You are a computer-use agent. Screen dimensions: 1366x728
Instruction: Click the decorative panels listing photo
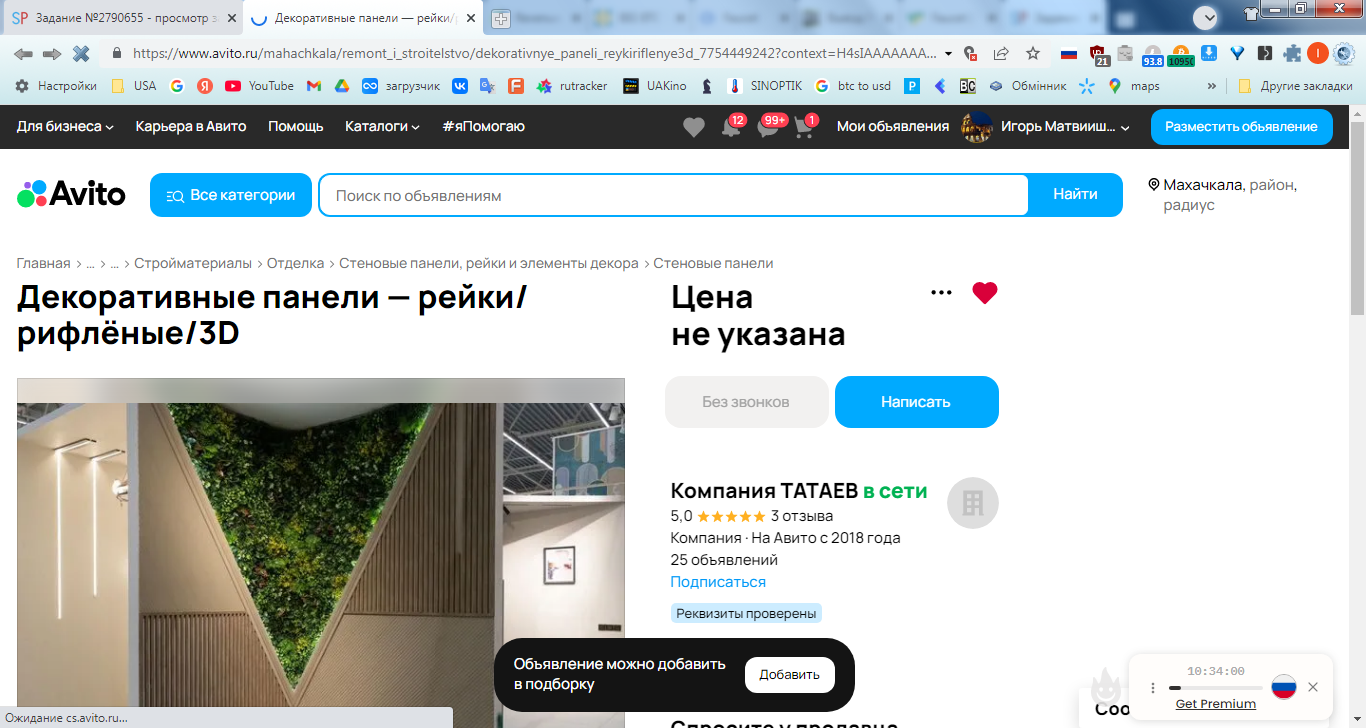point(321,553)
